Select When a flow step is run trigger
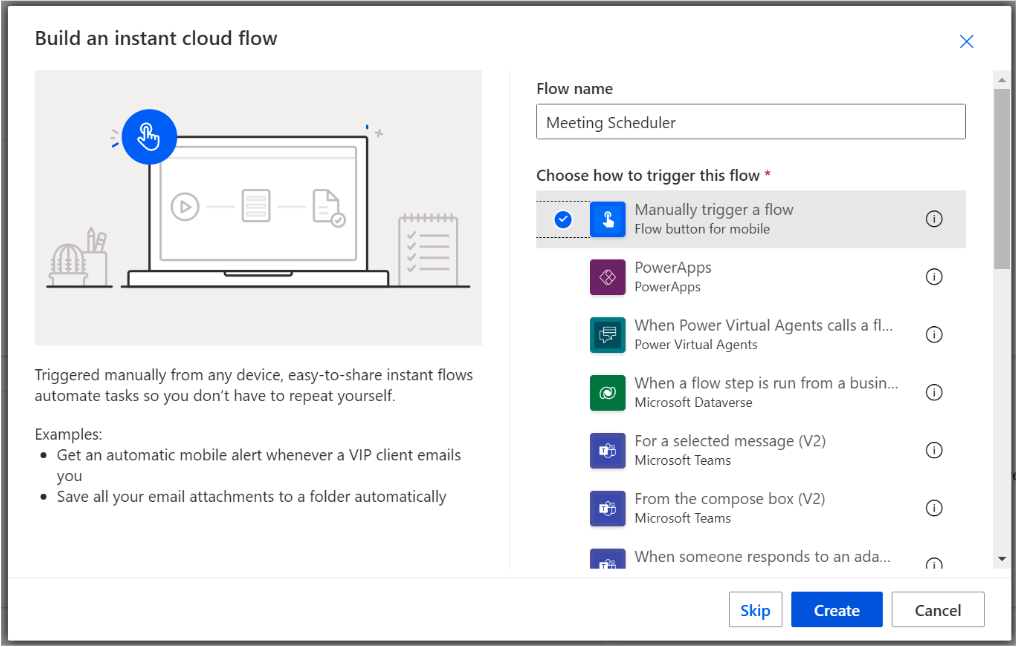Viewport: 1016px width, 647px height. [x=751, y=392]
